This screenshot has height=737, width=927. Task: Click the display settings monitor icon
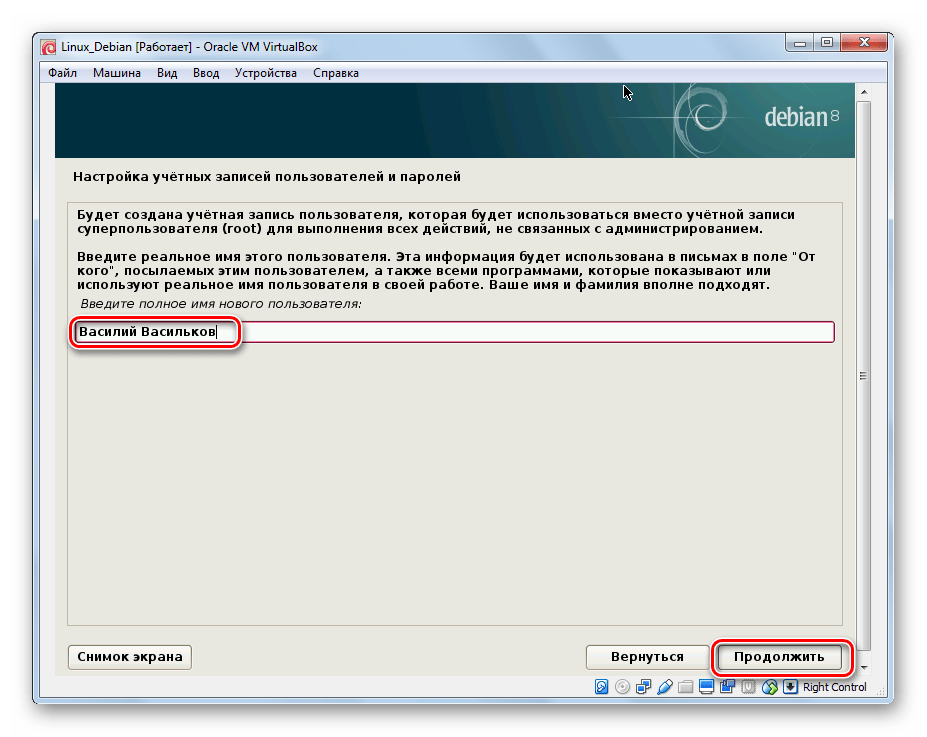(706, 687)
